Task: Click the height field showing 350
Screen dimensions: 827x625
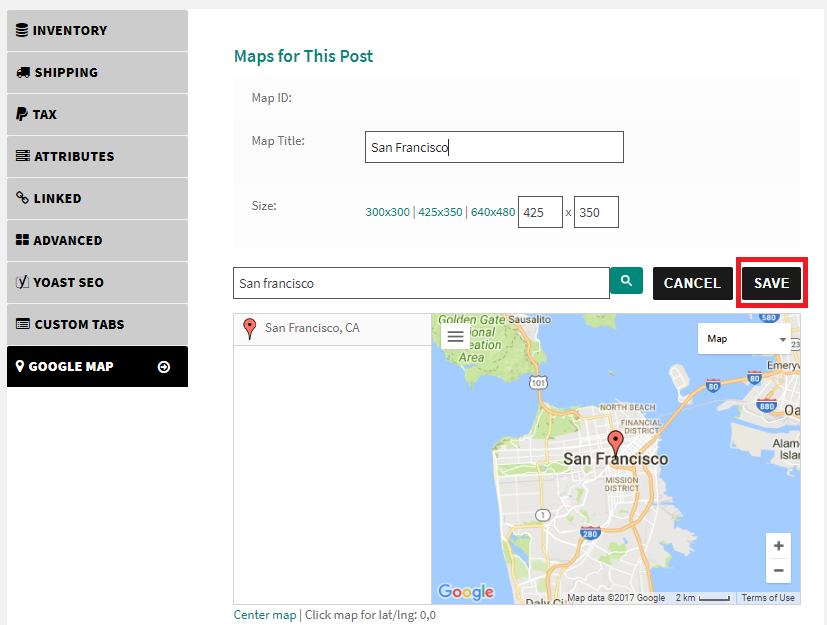Action: 596,212
